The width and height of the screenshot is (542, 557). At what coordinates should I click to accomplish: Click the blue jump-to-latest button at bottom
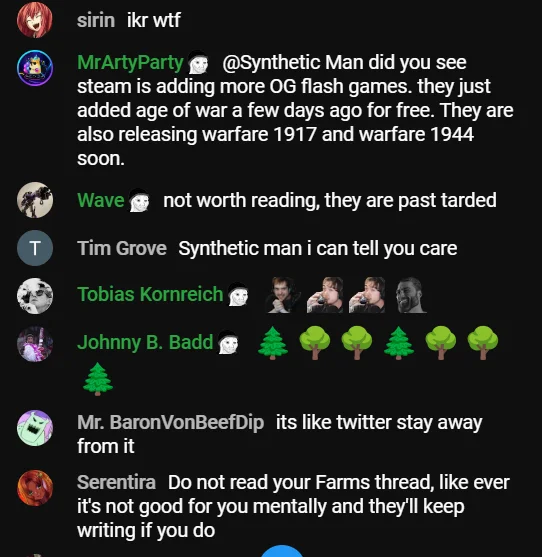[x=282, y=551]
